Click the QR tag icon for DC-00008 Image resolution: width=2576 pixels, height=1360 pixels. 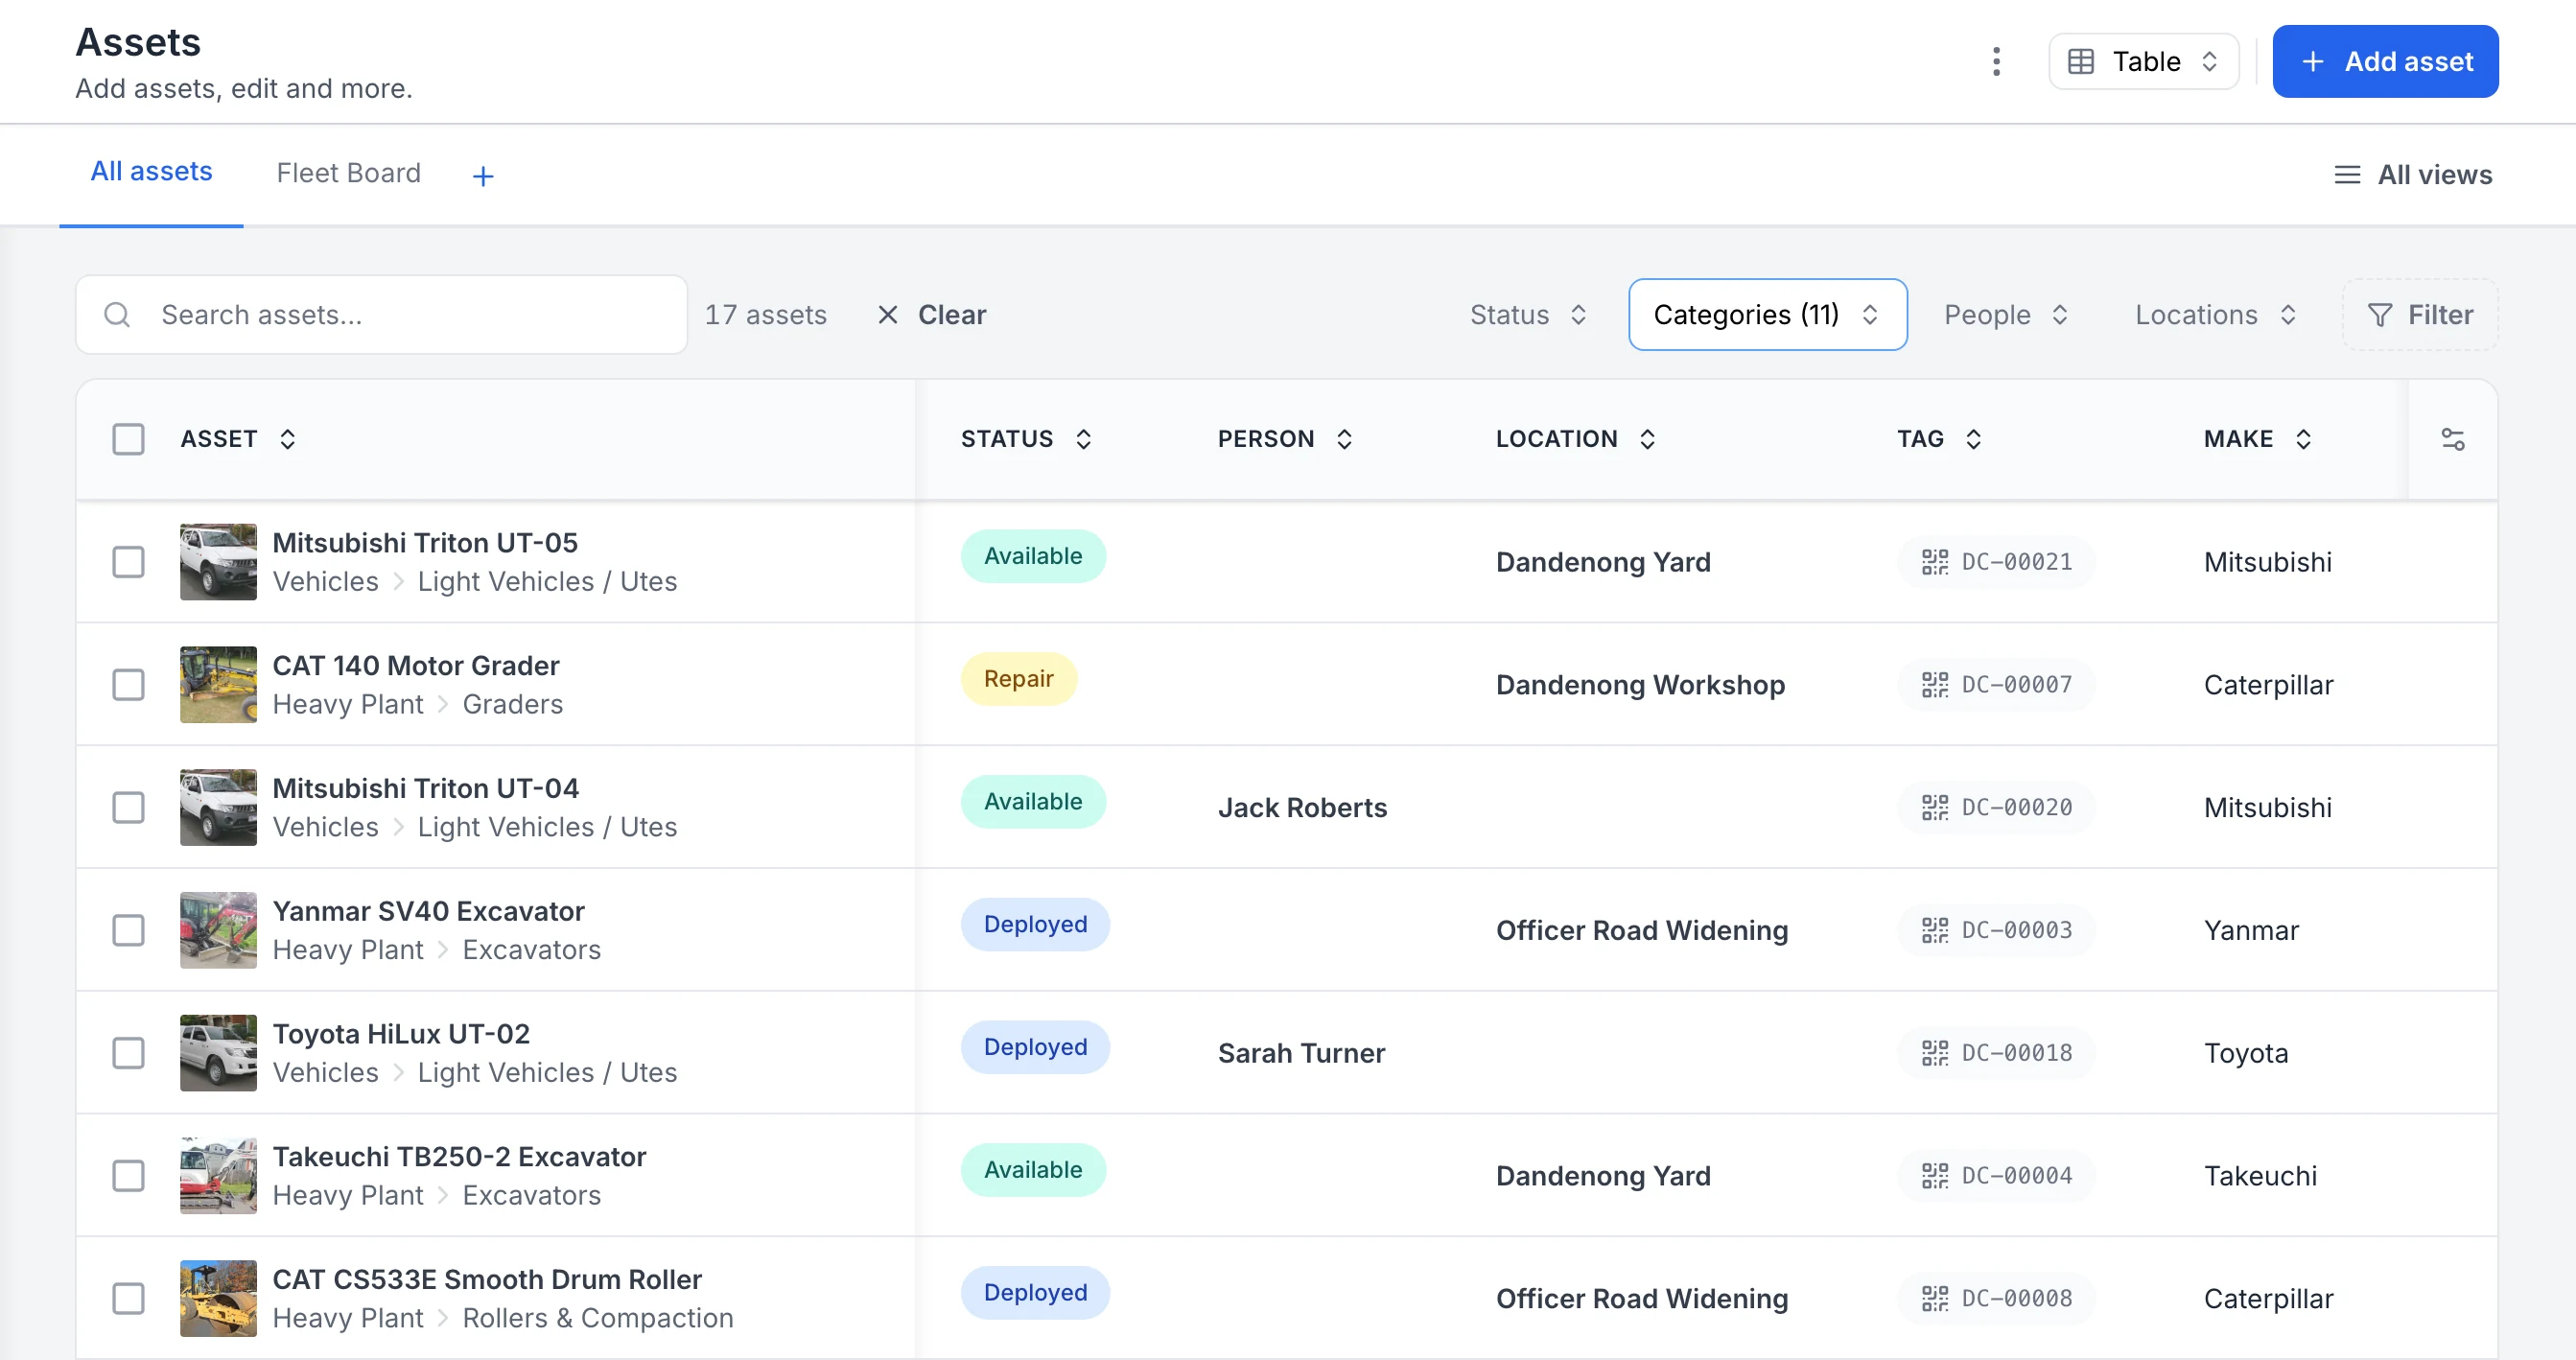click(x=1935, y=1298)
